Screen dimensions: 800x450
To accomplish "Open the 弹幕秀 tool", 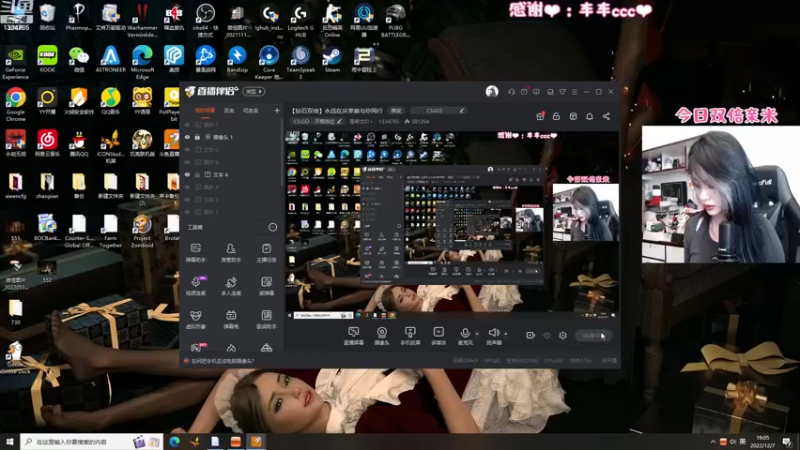I will [231, 319].
